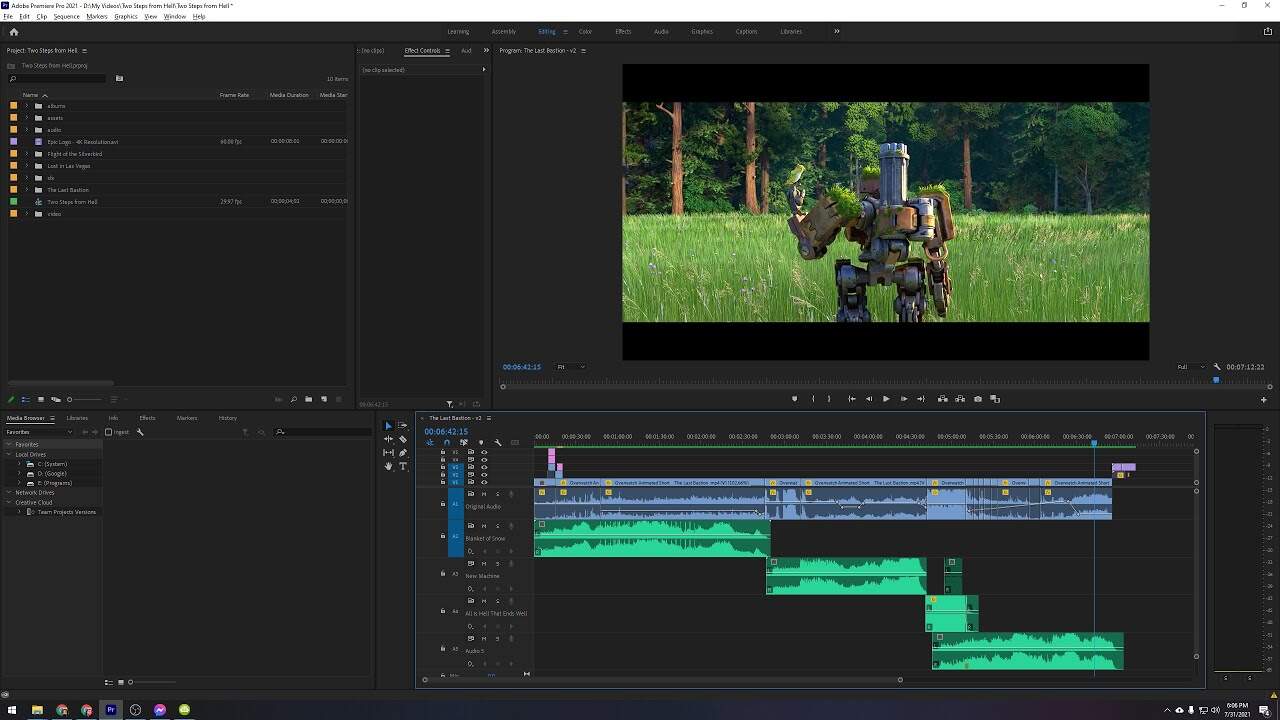Open the Full playback resolution dropdown
This screenshot has width=1280, height=720.
(x=1189, y=367)
